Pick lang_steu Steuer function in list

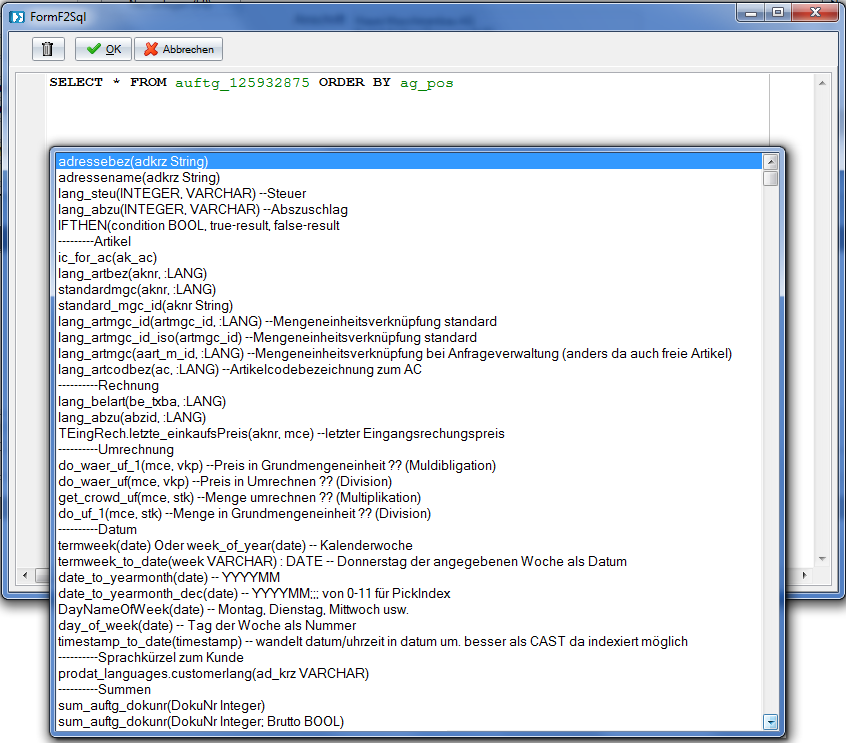[x=182, y=193]
